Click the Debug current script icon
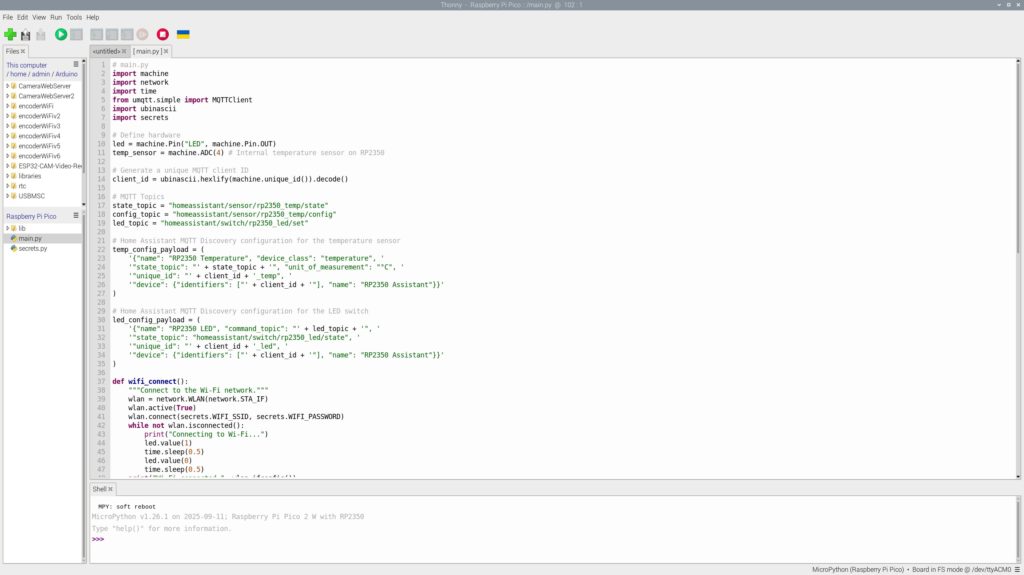 tap(76, 35)
